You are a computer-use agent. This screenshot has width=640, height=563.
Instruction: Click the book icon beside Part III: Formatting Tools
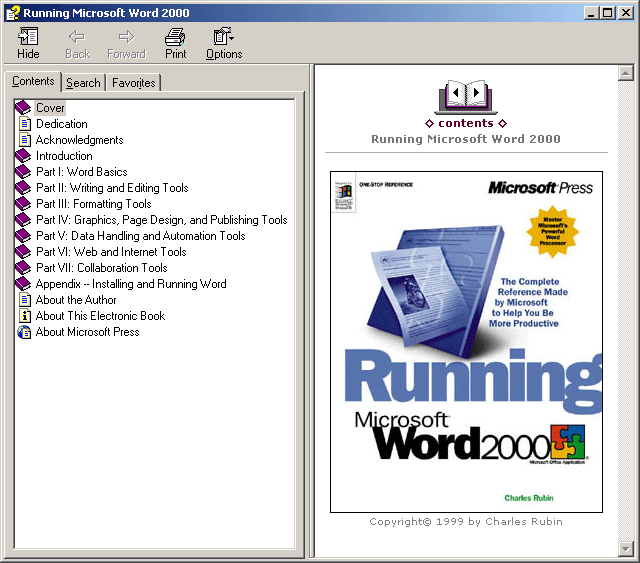coord(23,203)
